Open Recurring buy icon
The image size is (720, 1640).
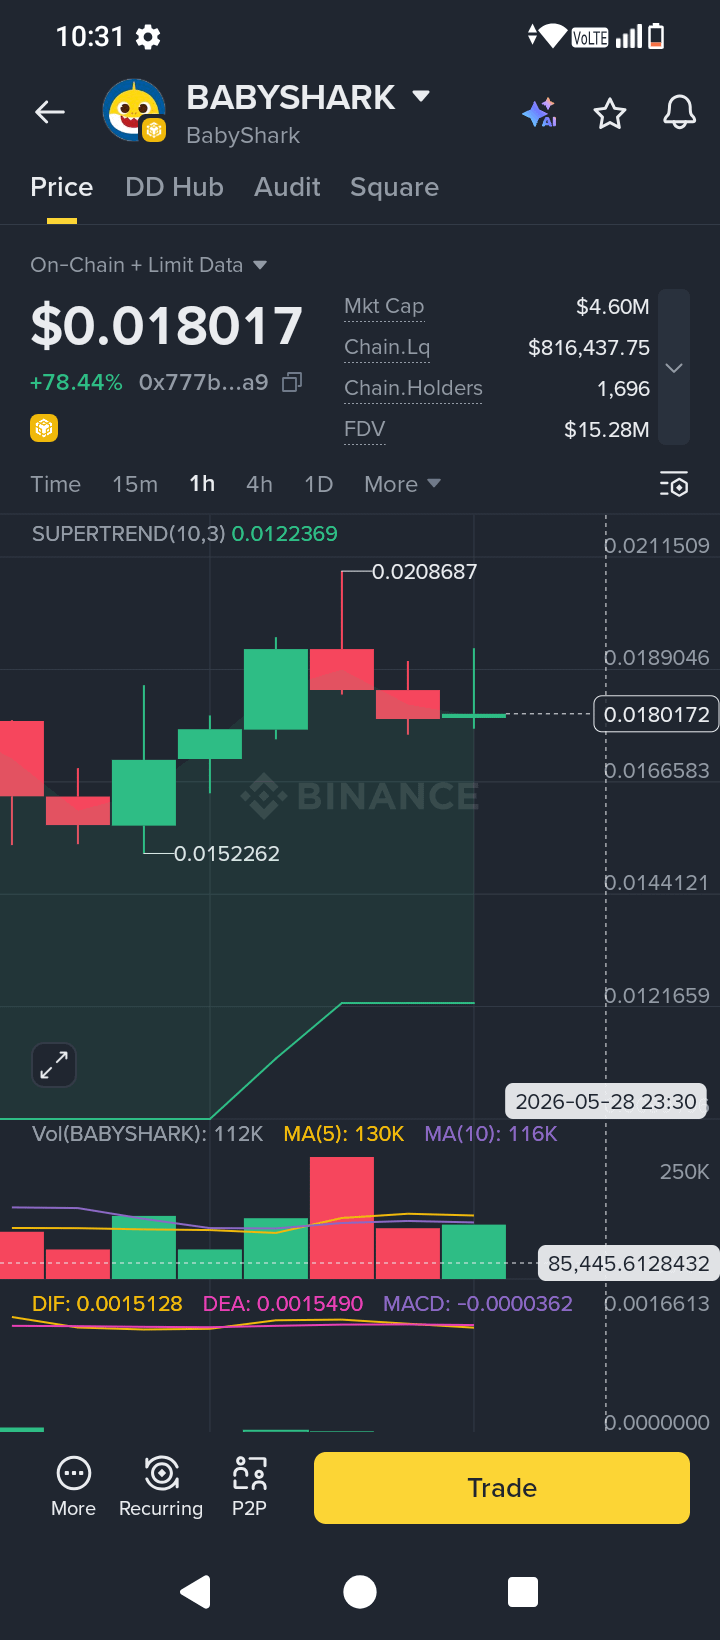pos(161,1486)
